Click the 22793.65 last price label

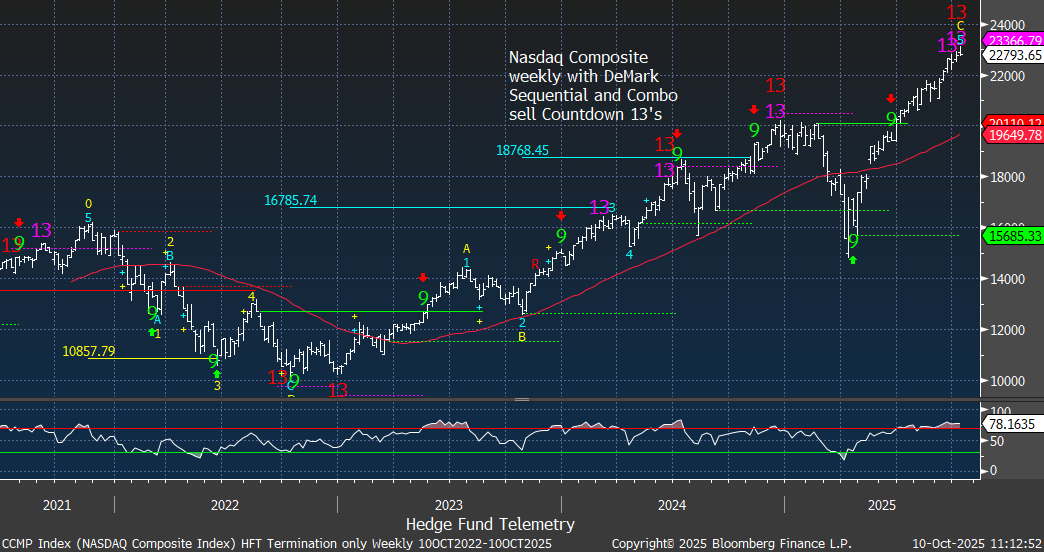[1014, 55]
